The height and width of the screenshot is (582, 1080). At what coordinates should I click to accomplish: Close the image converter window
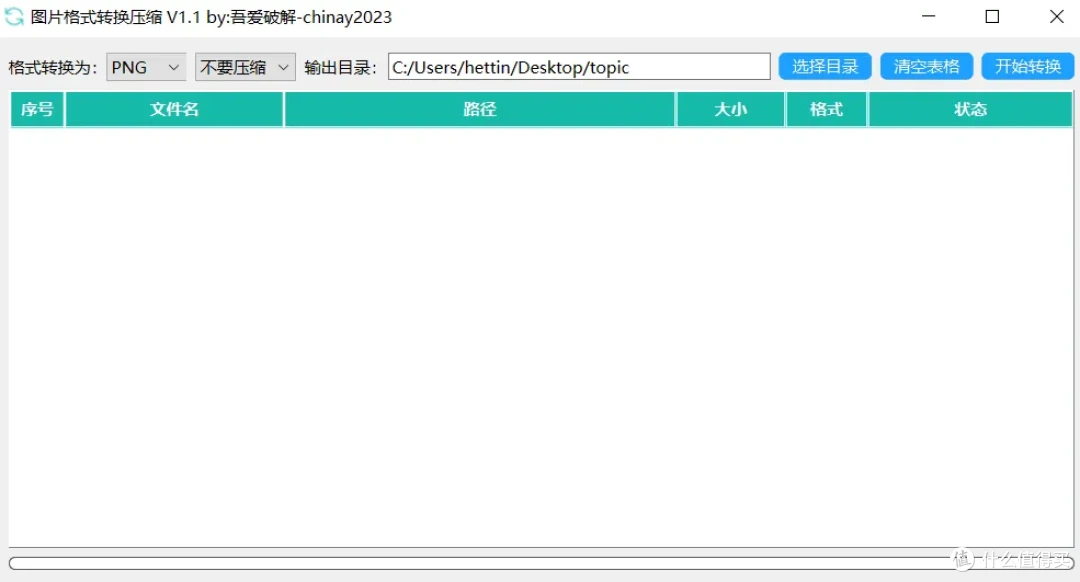pos(1057,17)
